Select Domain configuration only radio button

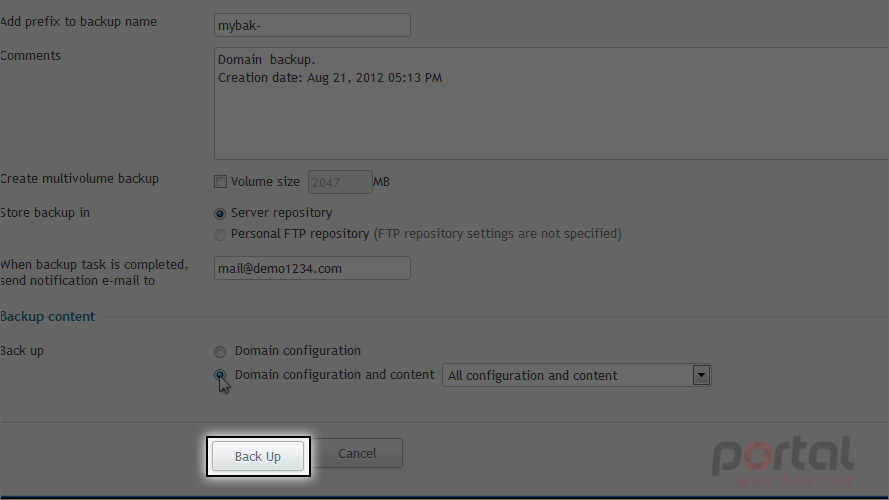click(x=220, y=352)
